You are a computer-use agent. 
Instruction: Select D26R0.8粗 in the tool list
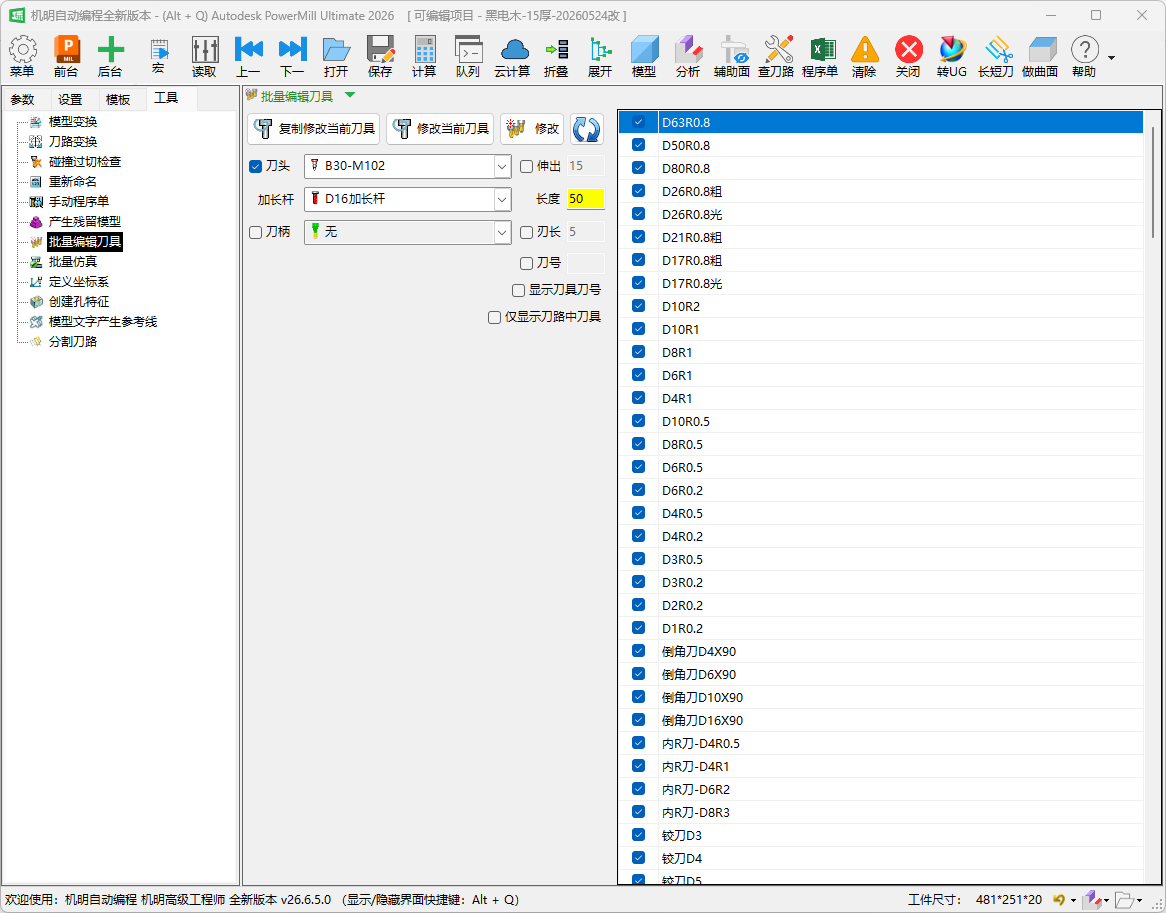(x=880, y=191)
